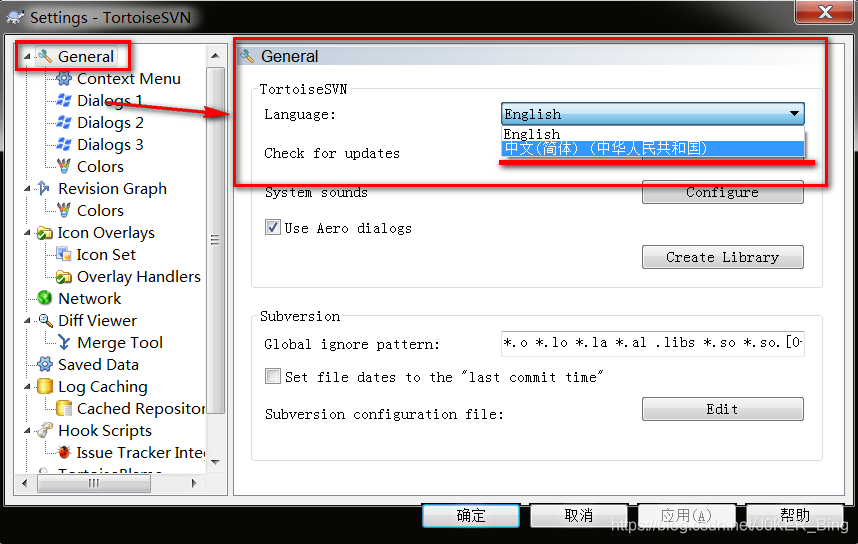Open the Overlay Handlers settings page
Image resolution: width=858 pixels, height=544 pixels.
click(138, 276)
